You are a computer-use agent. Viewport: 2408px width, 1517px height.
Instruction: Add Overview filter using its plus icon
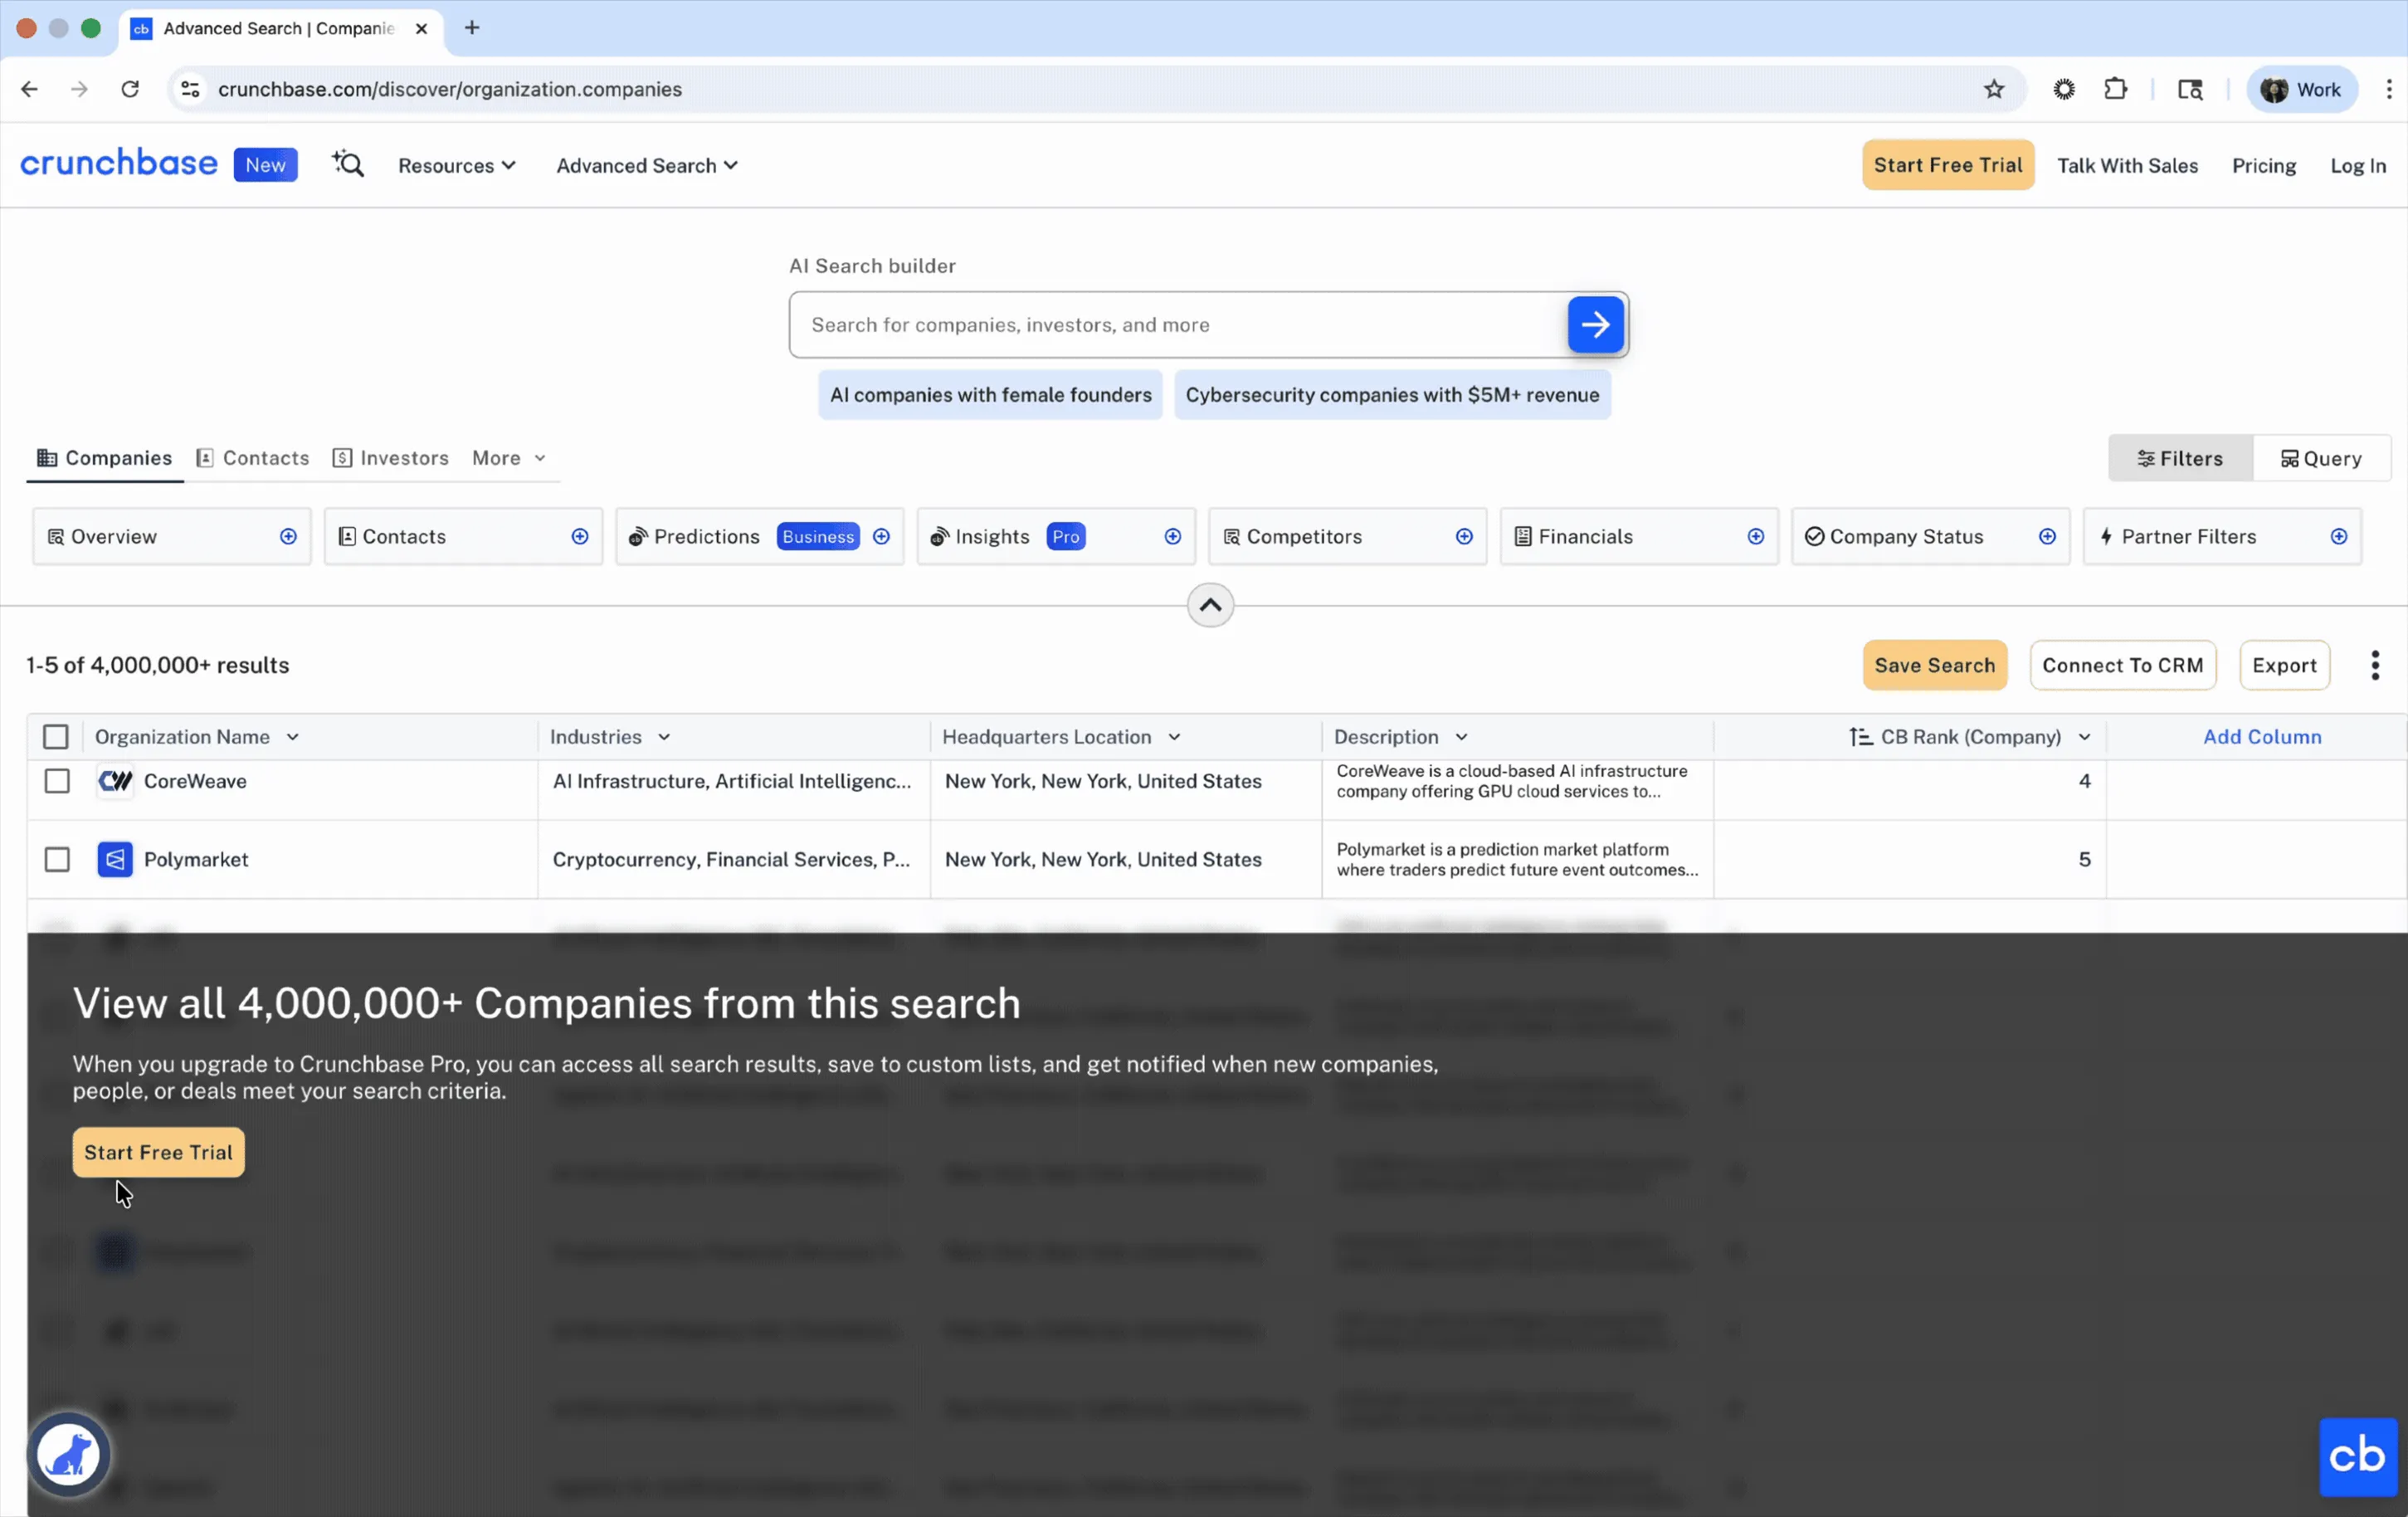(288, 537)
